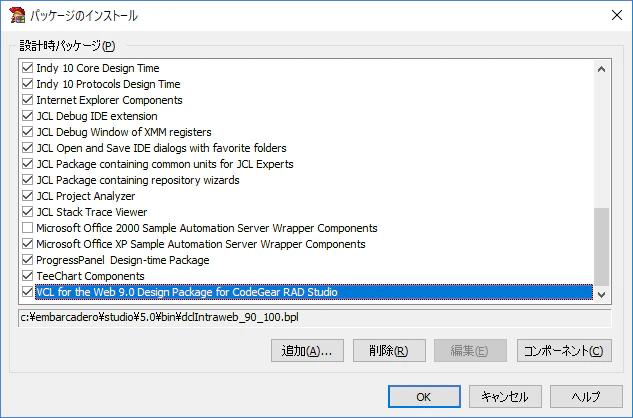The height and width of the screenshot is (418, 633).
Task: Toggle Internet Explorer Components checkbox
Action: click(x=27, y=100)
